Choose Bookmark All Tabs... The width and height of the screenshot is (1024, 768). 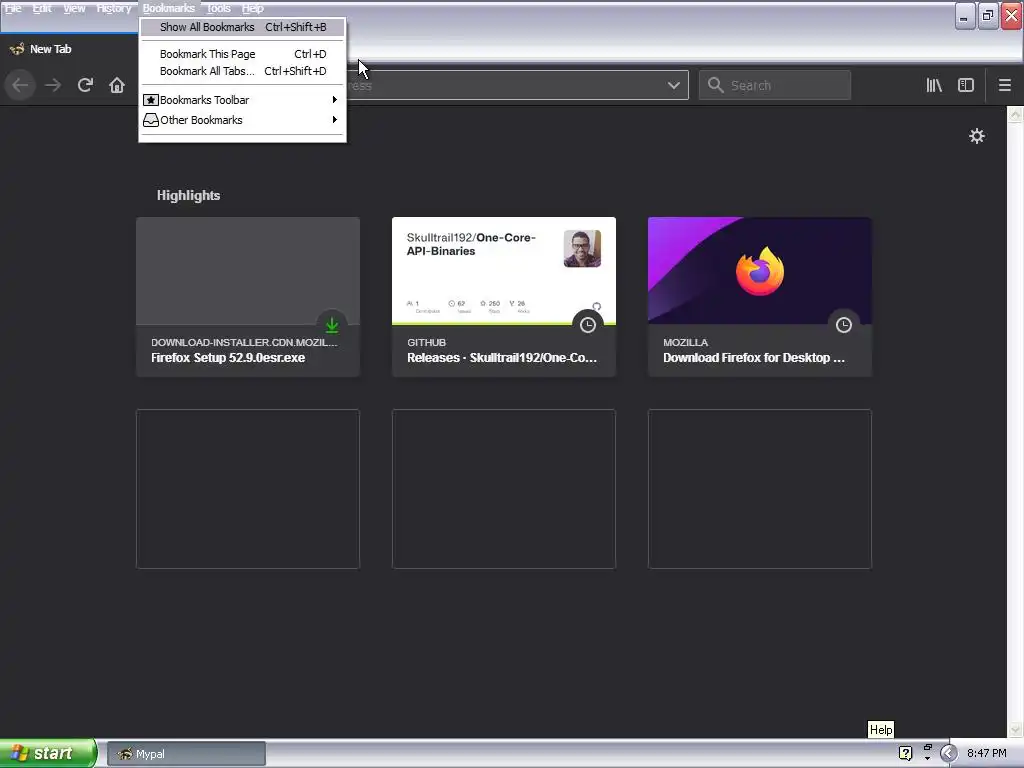242,71
